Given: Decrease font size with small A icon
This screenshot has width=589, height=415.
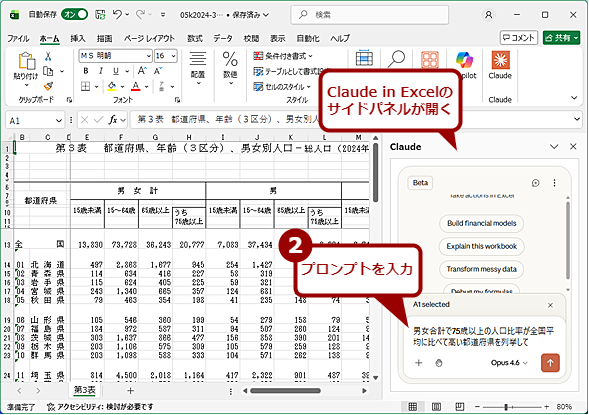Looking at the screenshot, I should coord(158,71).
